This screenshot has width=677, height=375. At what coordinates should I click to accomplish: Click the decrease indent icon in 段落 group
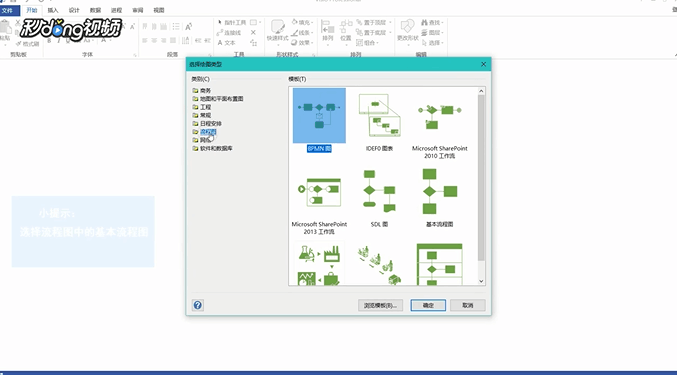click(198, 41)
